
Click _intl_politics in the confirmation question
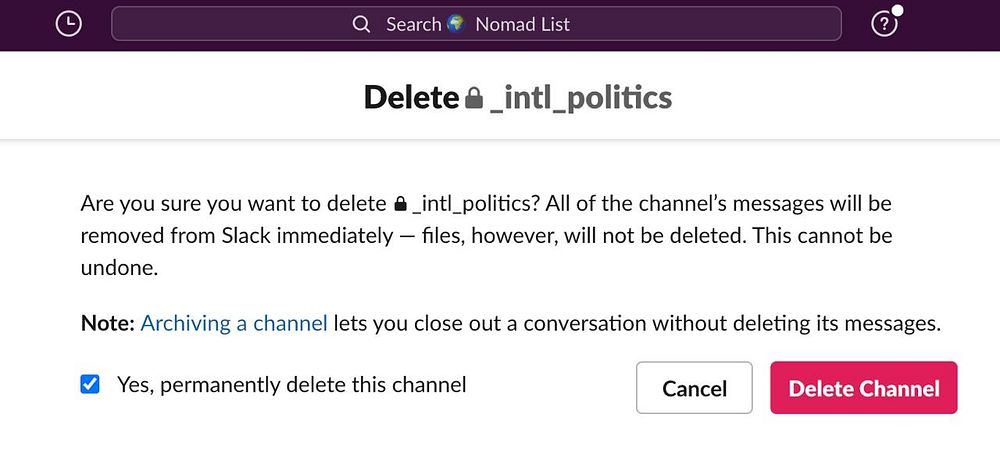click(474, 204)
